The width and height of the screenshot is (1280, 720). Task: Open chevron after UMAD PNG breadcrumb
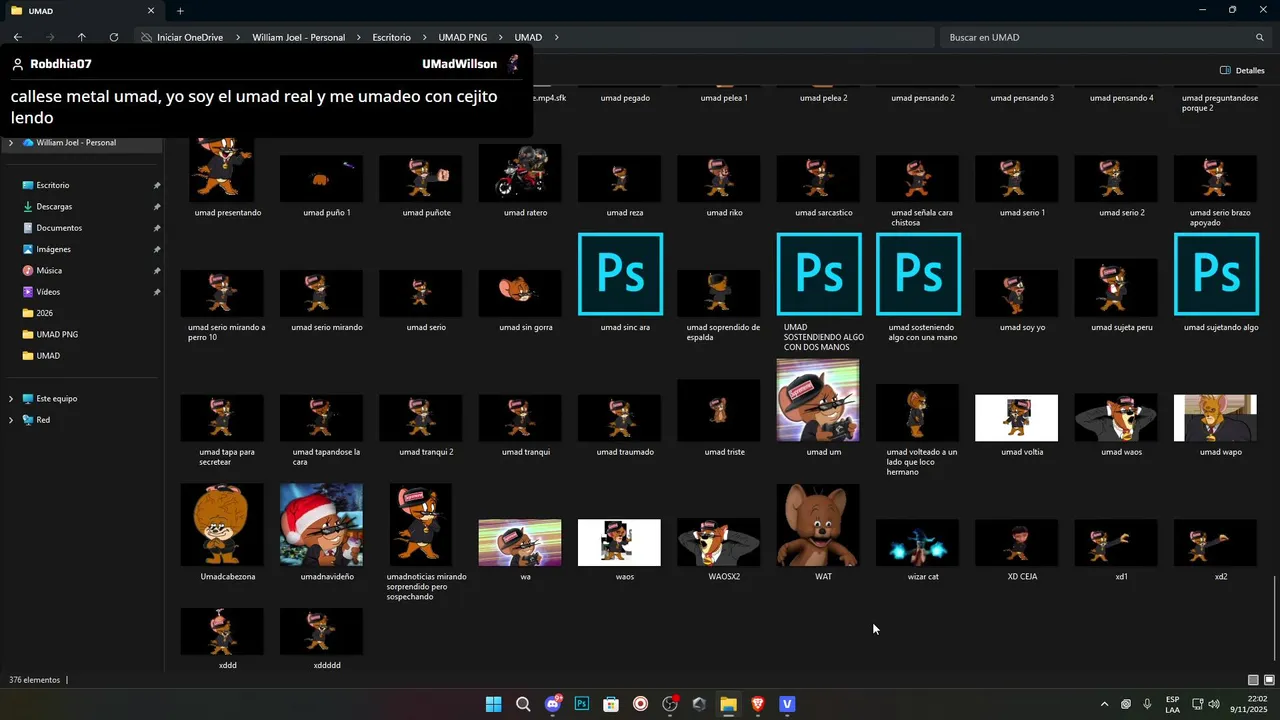tap(501, 37)
